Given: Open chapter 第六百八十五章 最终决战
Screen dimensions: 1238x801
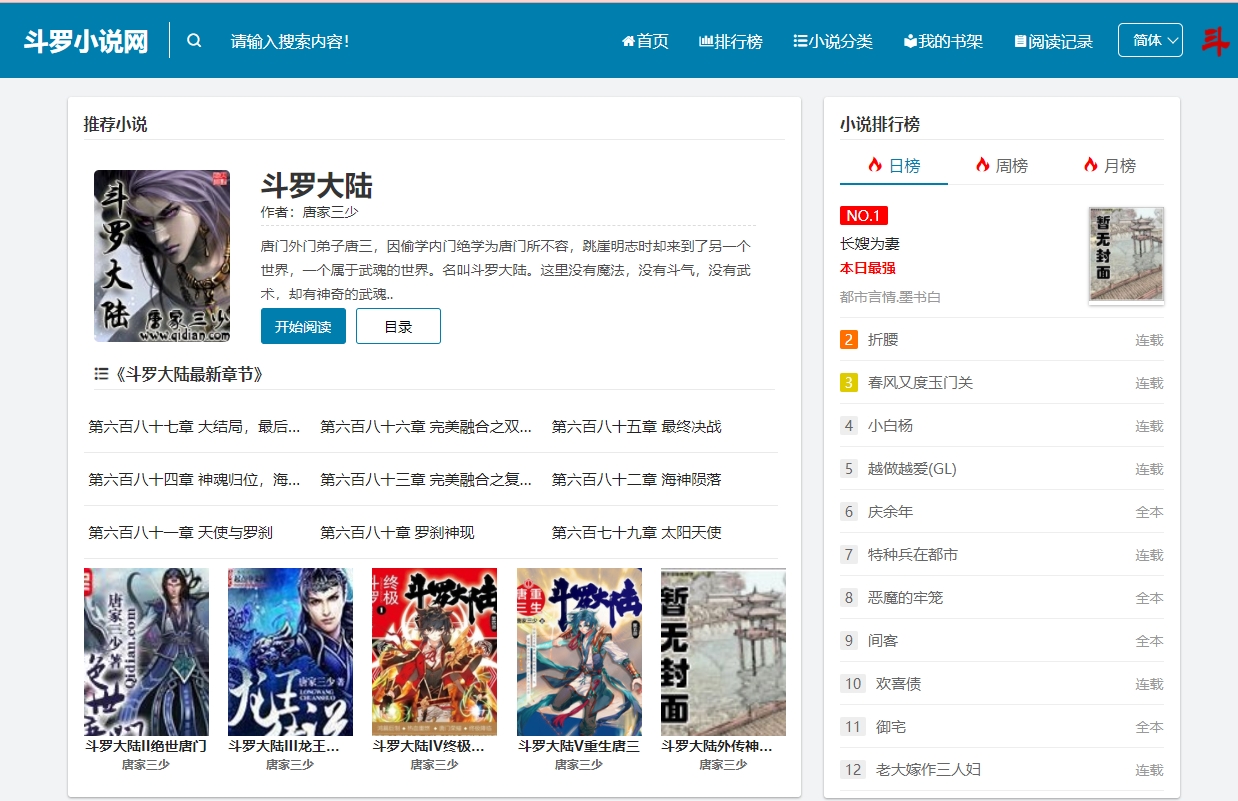Looking at the screenshot, I should click(x=637, y=426).
